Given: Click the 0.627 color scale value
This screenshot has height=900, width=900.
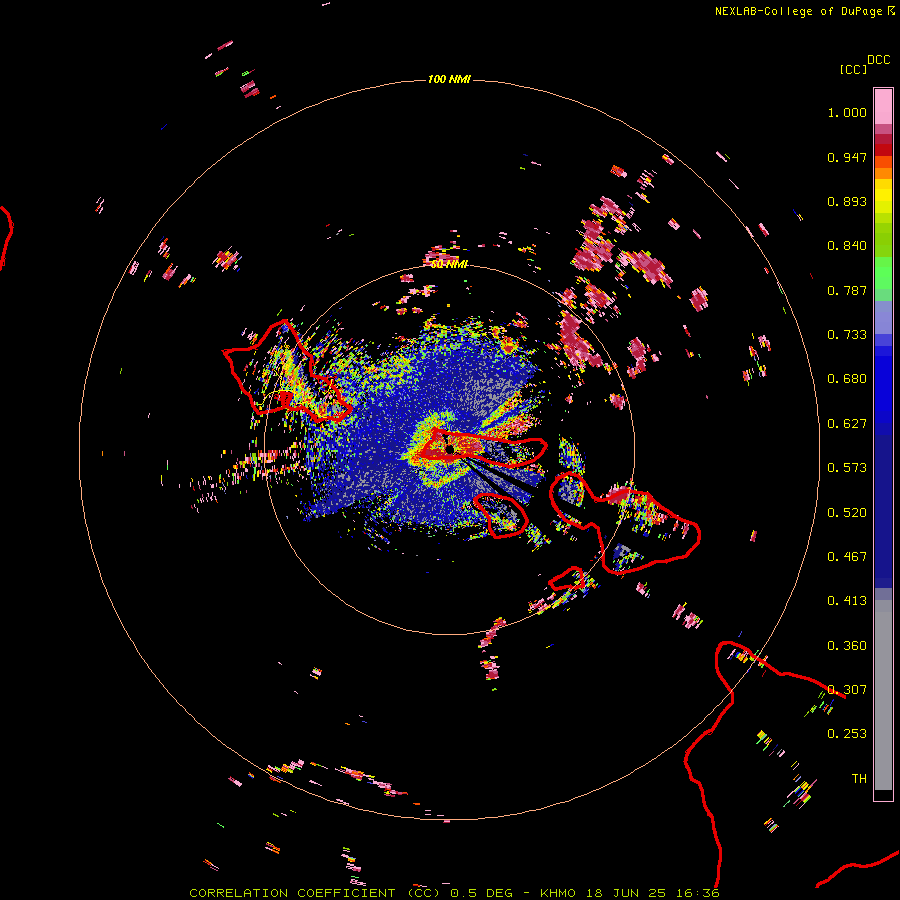Looking at the screenshot, I should tap(847, 424).
